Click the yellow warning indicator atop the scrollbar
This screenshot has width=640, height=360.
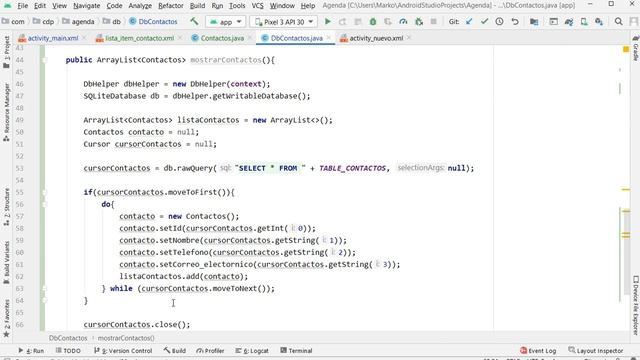pos(626,49)
